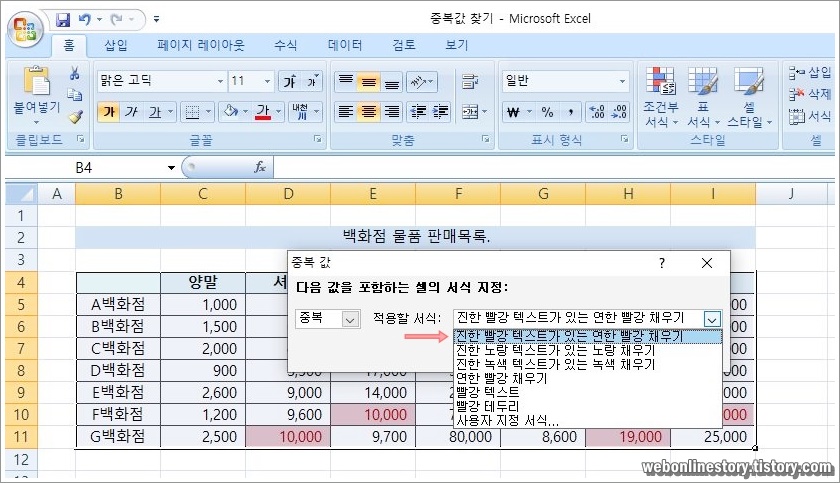Align text to bottom
This screenshot has height=483, width=840.
[x=392, y=81]
